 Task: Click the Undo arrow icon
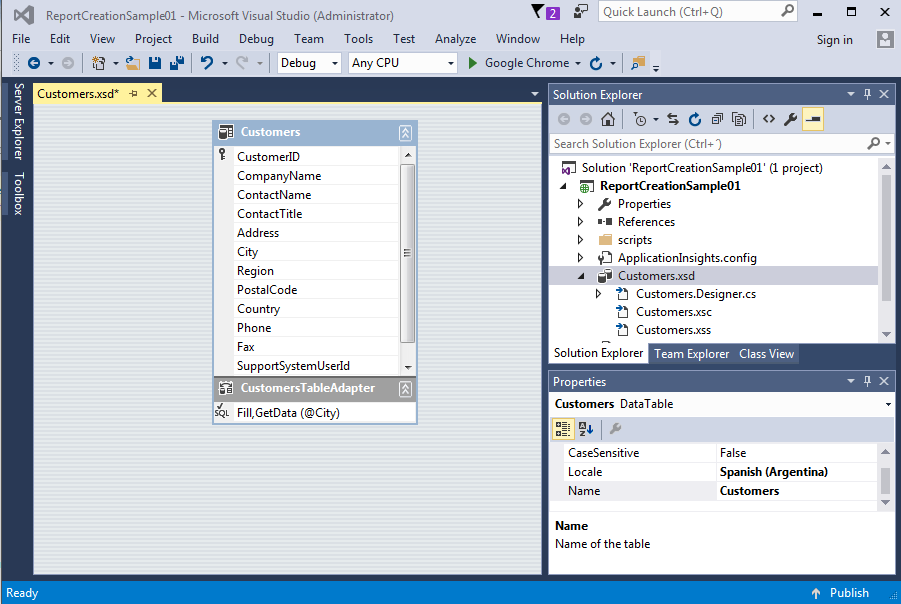pyautogui.click(x=207, y=63)
